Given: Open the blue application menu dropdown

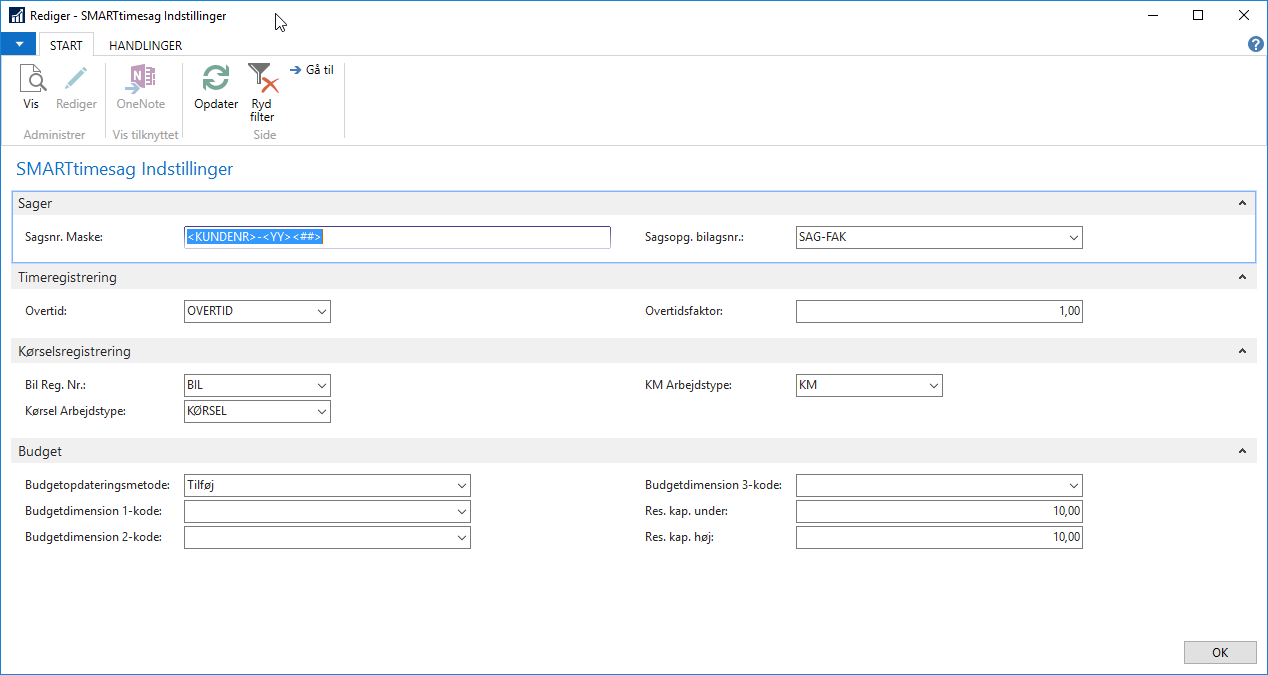Looking at the screenshot, I should [x=18, y=45].
